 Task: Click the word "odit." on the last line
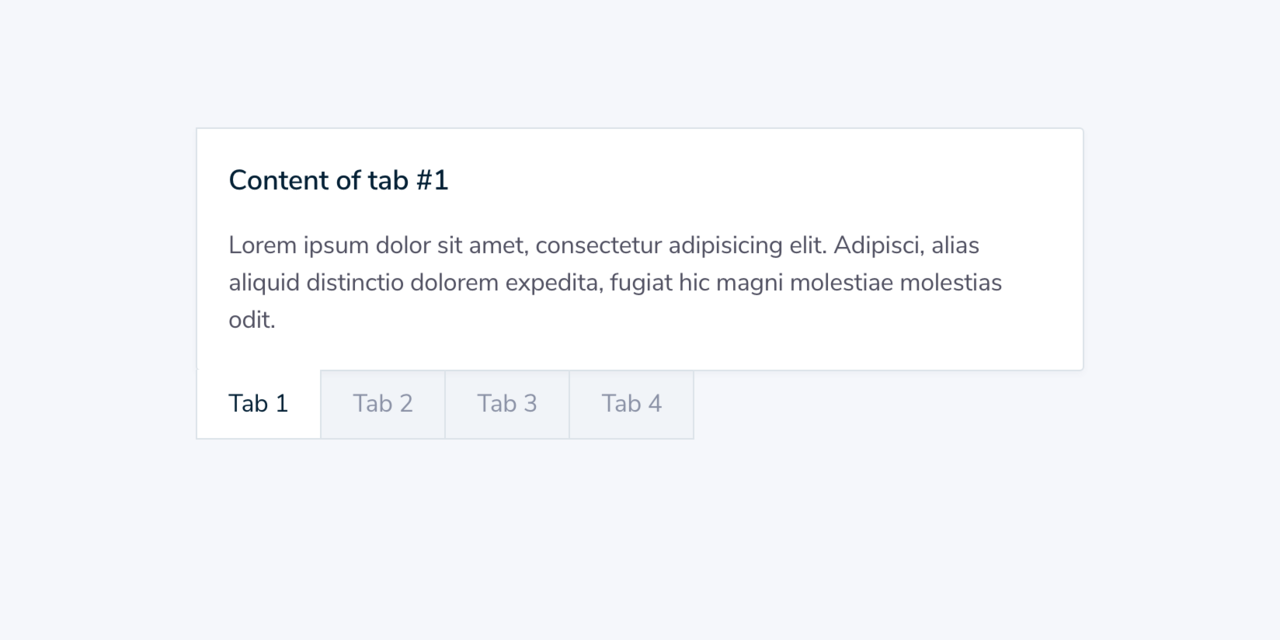[252, 321]
